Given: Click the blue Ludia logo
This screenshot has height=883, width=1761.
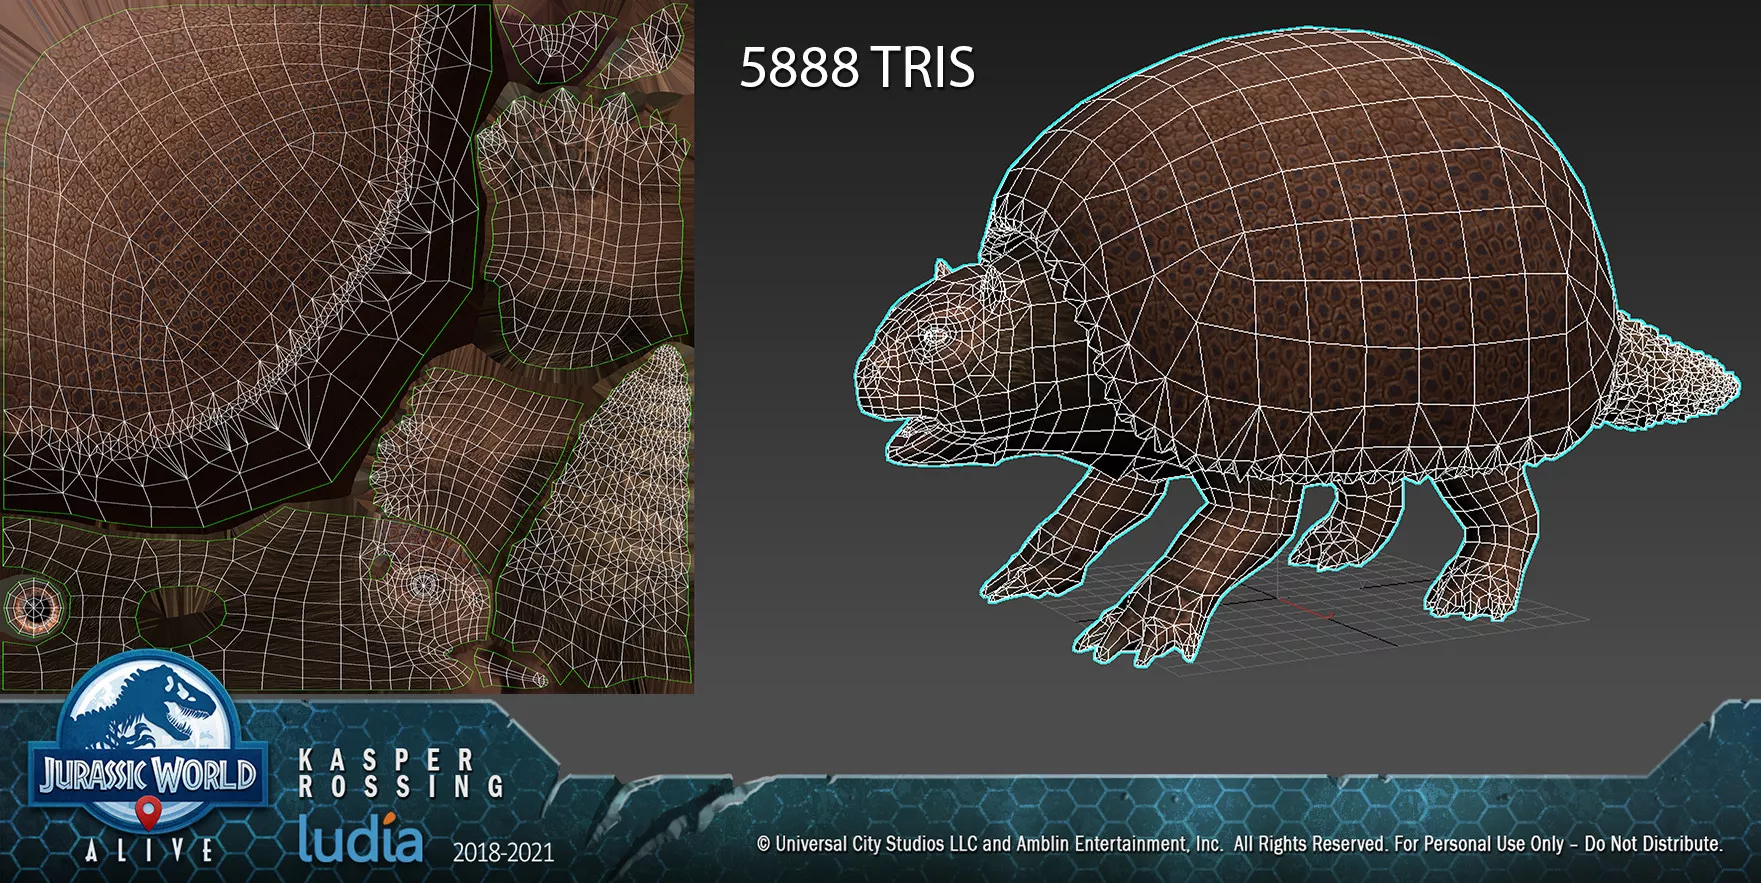Looking at the screenshot, I should (361, 838).
